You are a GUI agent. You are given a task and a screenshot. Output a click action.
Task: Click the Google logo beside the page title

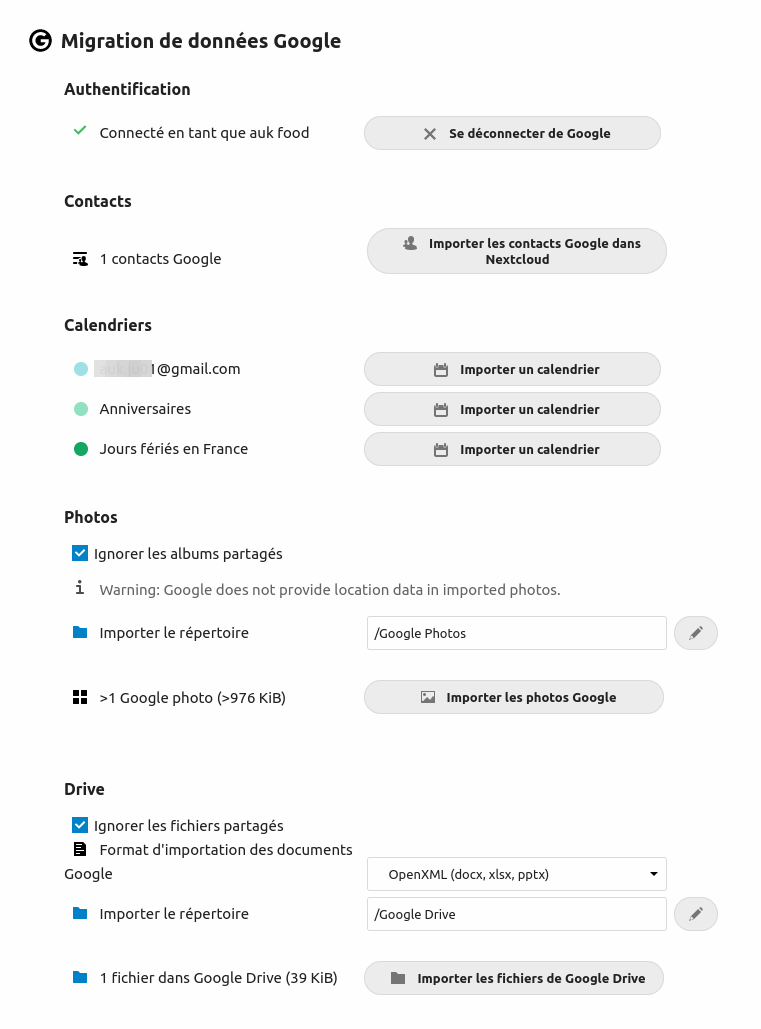point(41,41)
